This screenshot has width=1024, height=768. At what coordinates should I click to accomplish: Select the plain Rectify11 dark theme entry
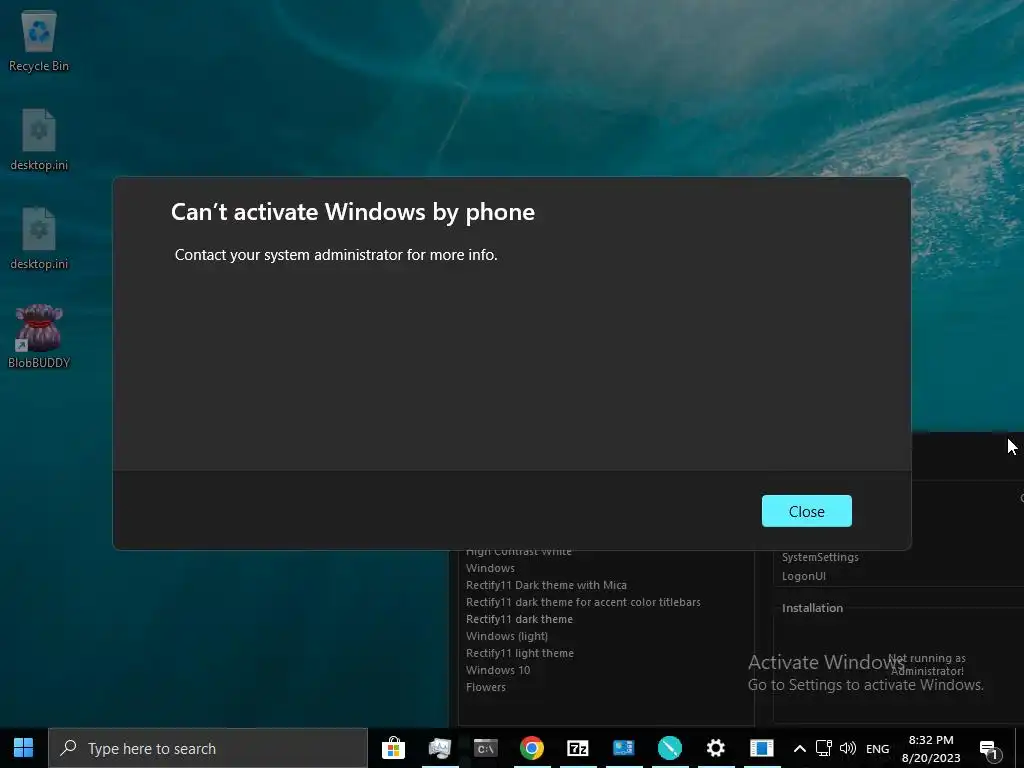(x=519, y=619)
